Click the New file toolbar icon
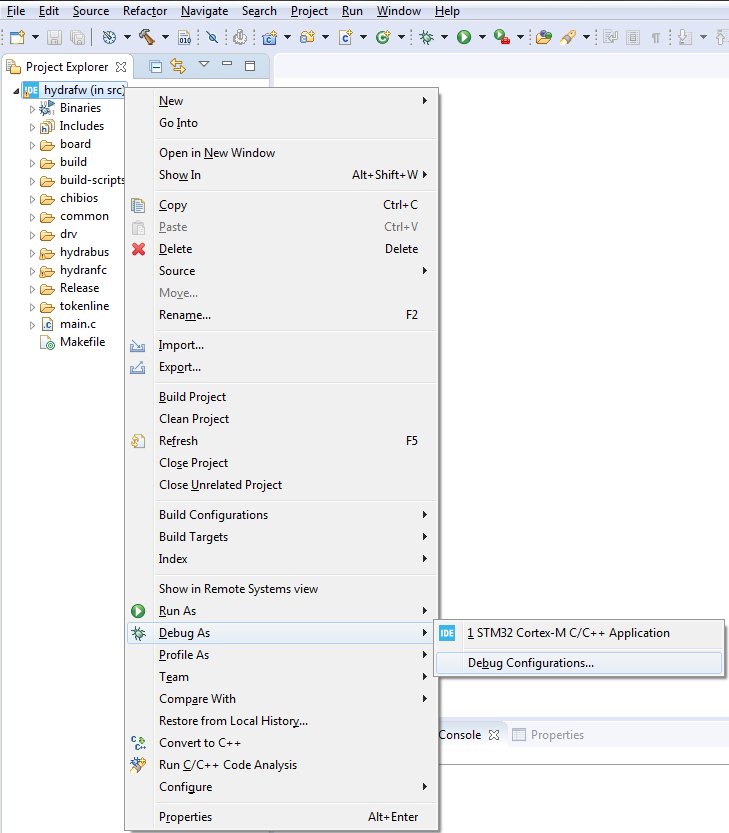Image resolution: width=729 pixels, height=833 pixels. coord(18,37)
